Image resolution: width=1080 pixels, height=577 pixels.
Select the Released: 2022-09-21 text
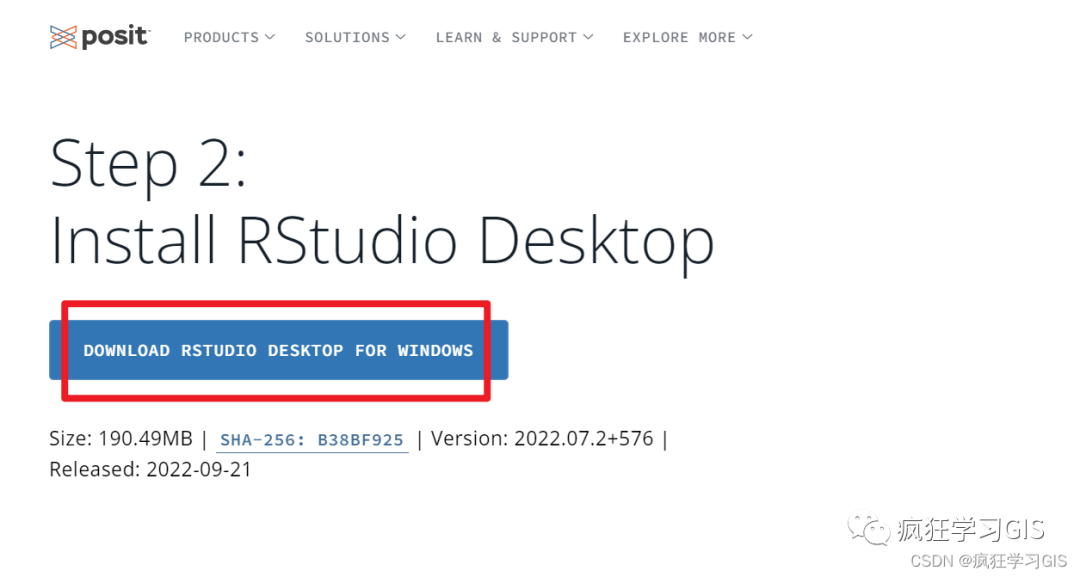click(150, 470)
